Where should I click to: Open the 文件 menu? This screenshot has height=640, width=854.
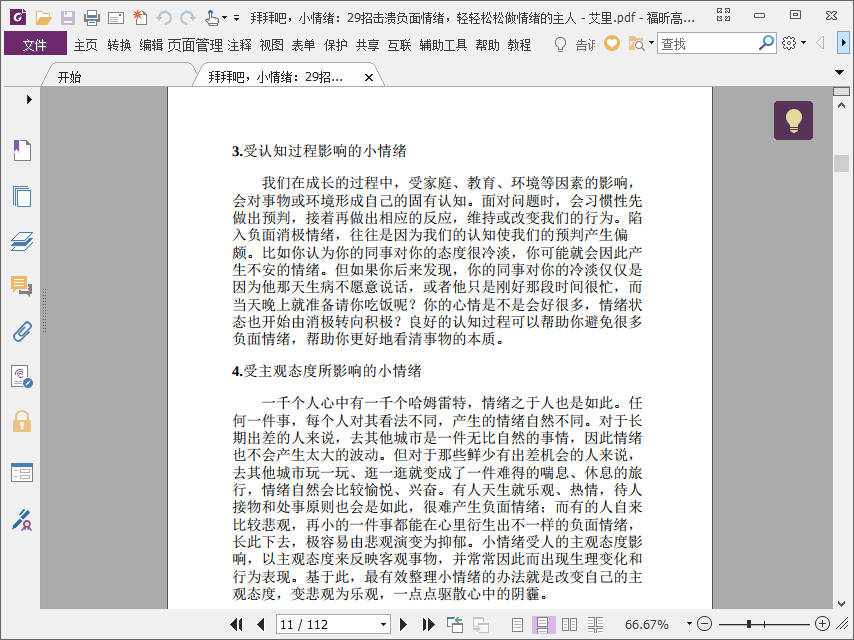35,44
